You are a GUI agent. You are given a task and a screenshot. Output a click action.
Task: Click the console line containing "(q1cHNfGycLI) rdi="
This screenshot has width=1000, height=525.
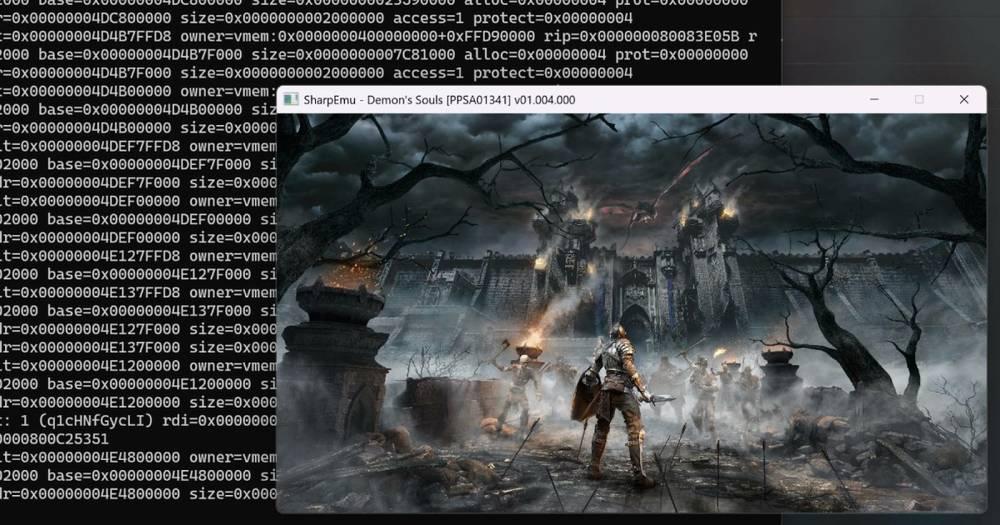pyautogui.click(x=138, y=421)
